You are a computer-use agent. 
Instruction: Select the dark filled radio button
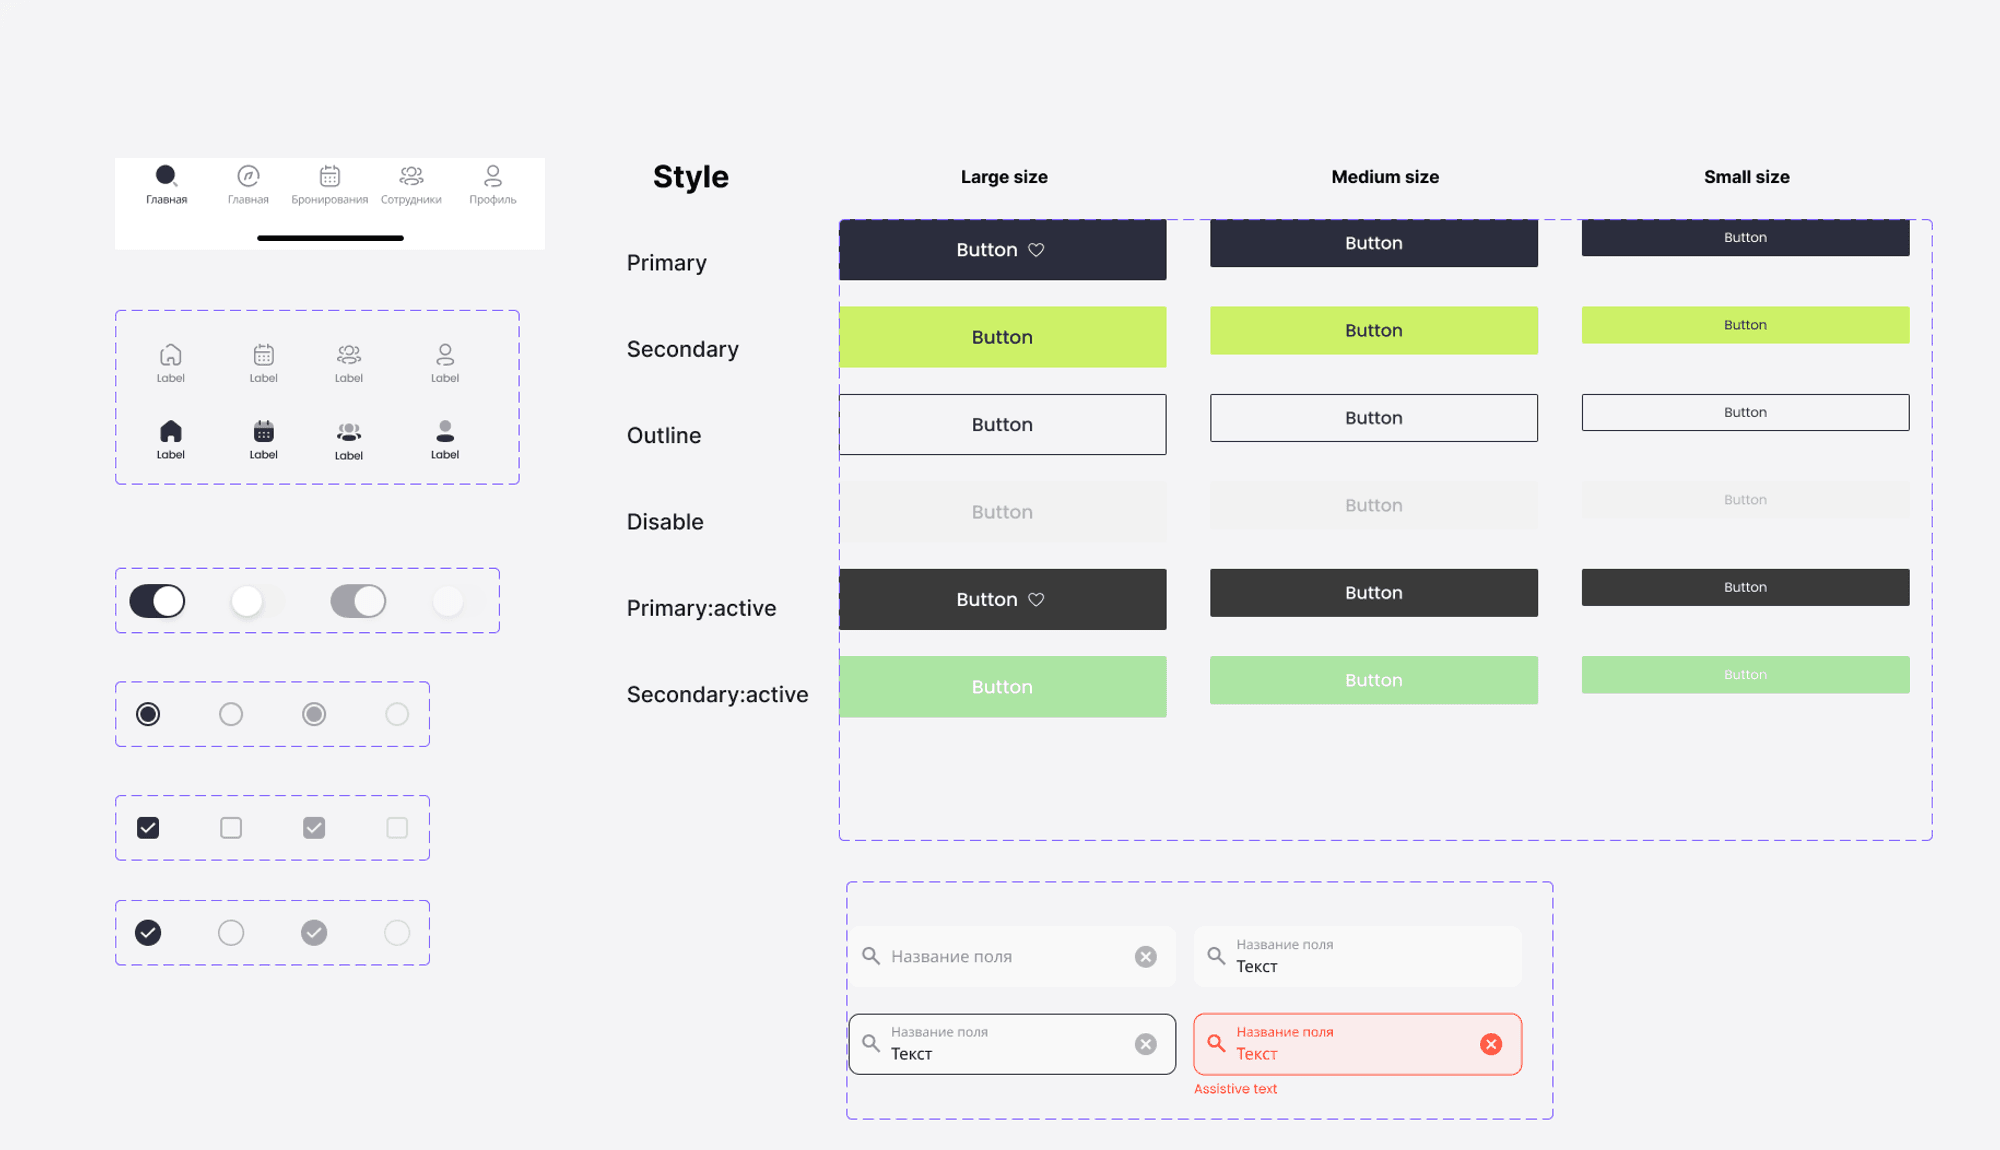tap(148, 714)
